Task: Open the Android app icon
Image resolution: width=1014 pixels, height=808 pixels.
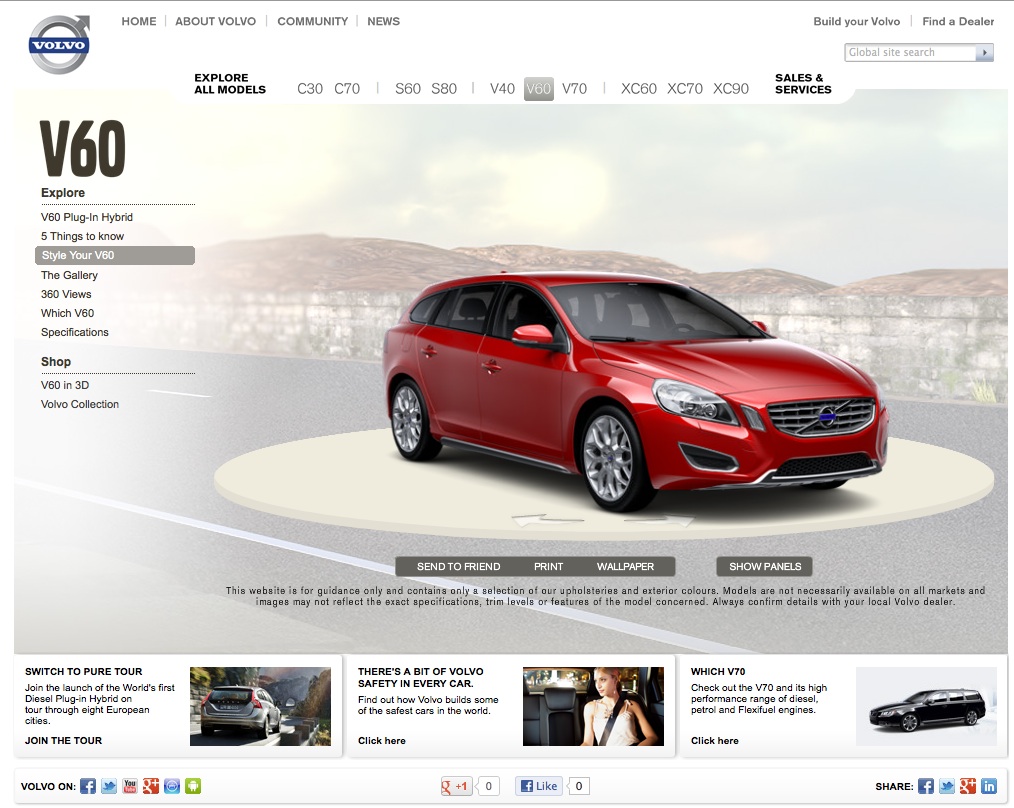Action: pyautogui.click(x=193, y=786)
